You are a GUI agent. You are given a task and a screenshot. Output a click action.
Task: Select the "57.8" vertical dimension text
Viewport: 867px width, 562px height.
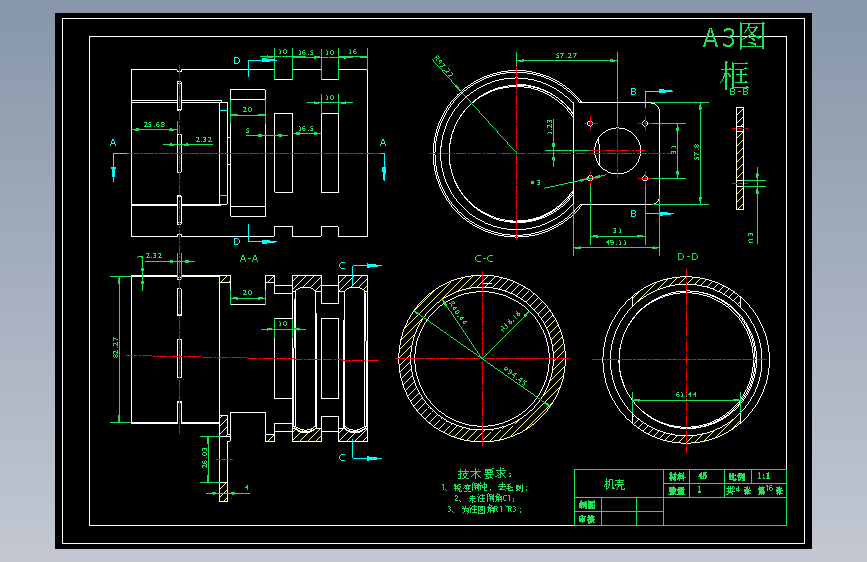696,152
